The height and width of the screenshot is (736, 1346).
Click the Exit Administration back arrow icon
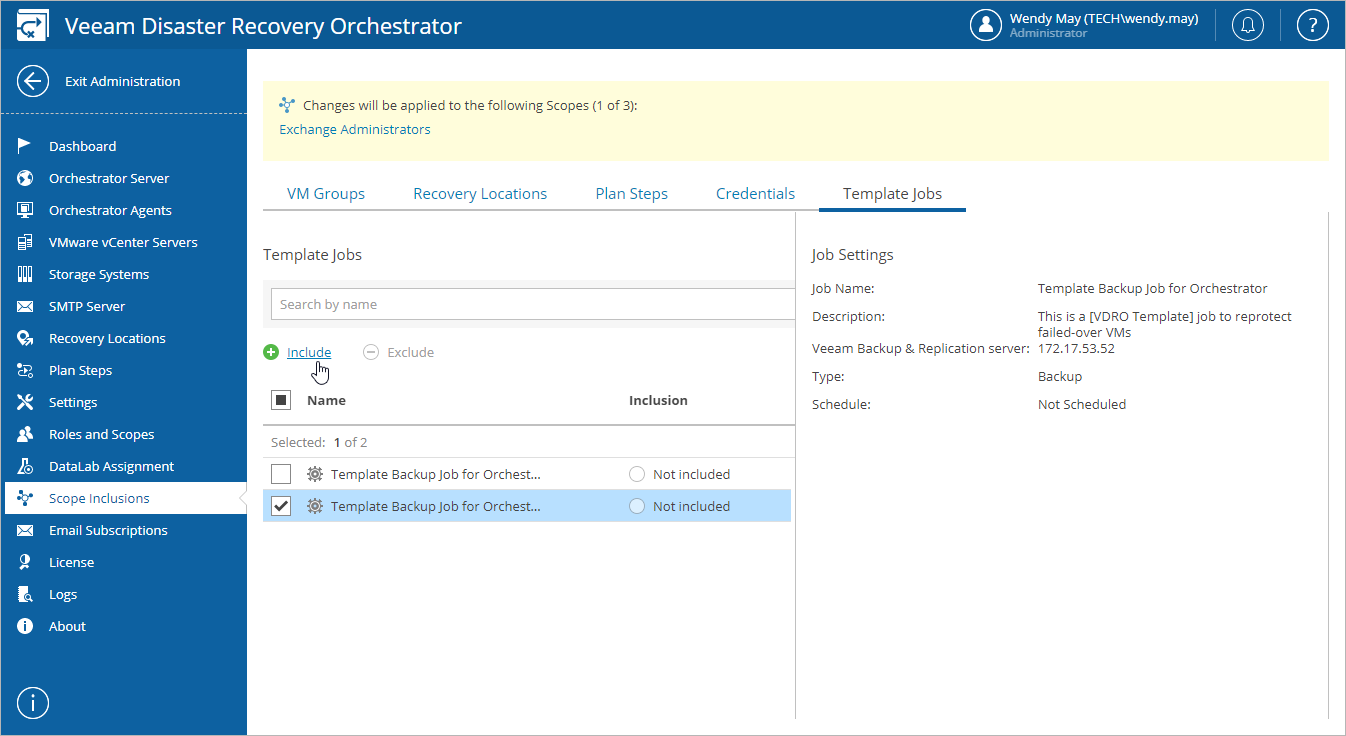[x=33, y=82]
